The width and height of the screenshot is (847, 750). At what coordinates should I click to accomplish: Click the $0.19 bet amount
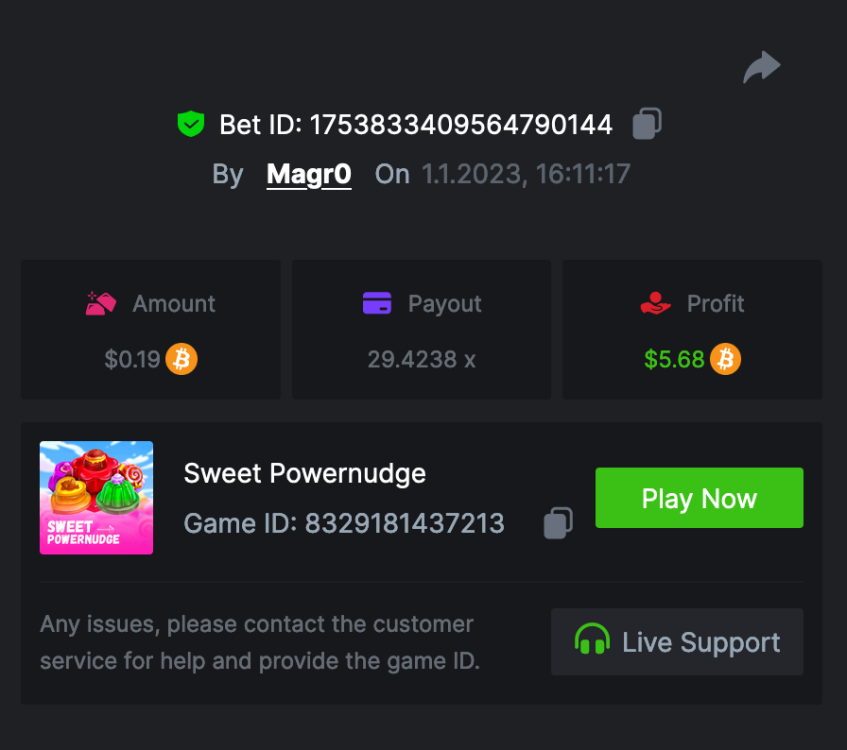point(132,359)
